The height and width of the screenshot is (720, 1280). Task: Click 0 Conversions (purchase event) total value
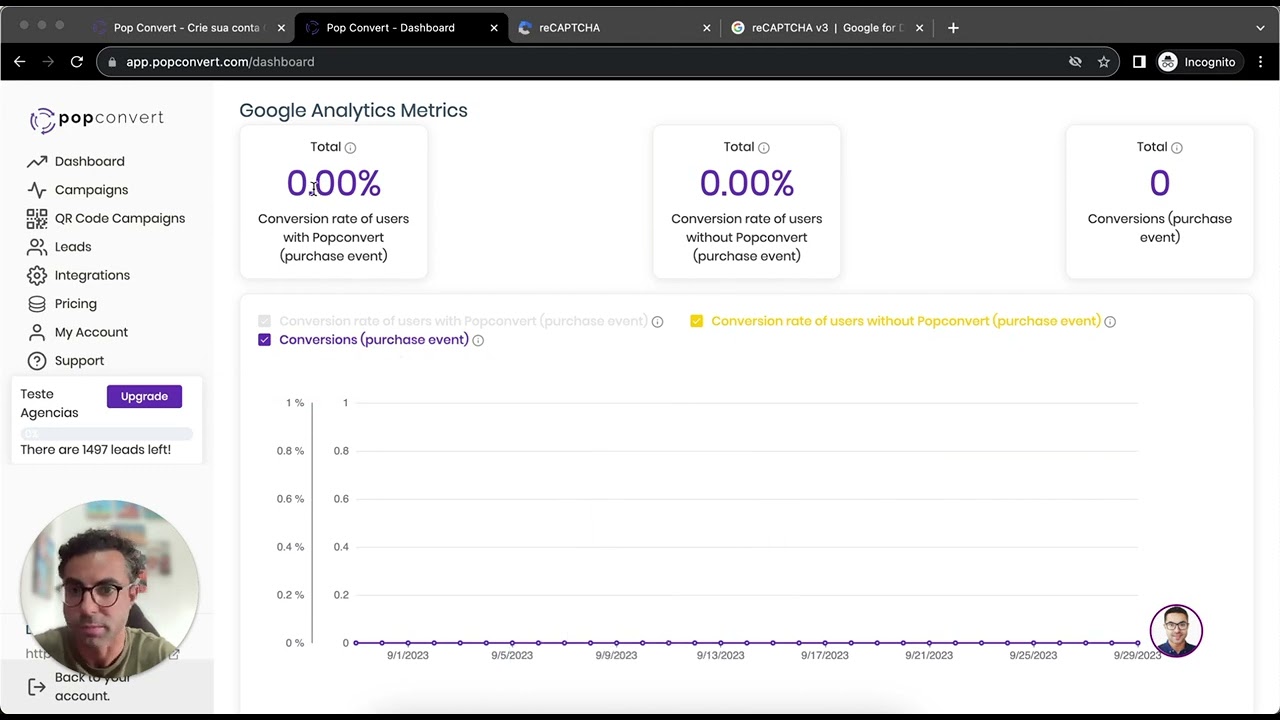click(x=1160, y=183)
